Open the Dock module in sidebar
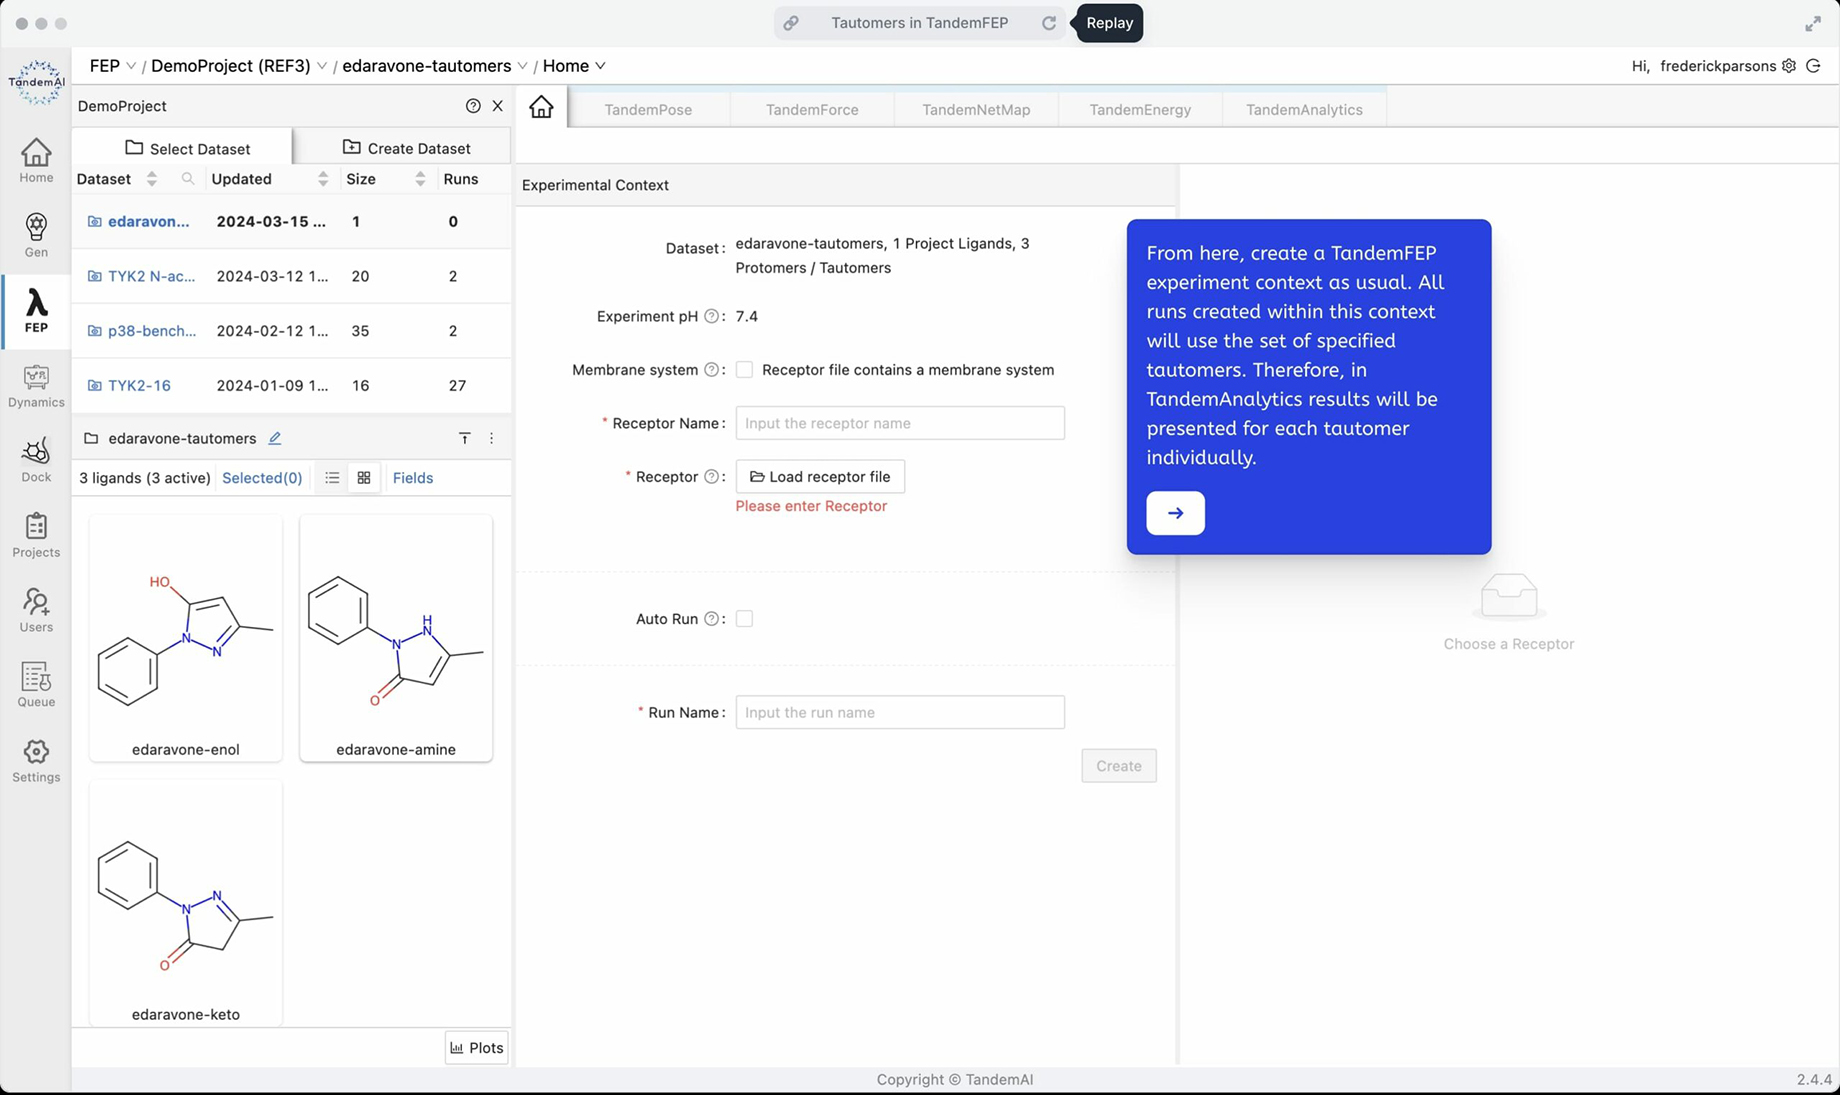Viewport: 1840px width, 1095px height. 36,460
